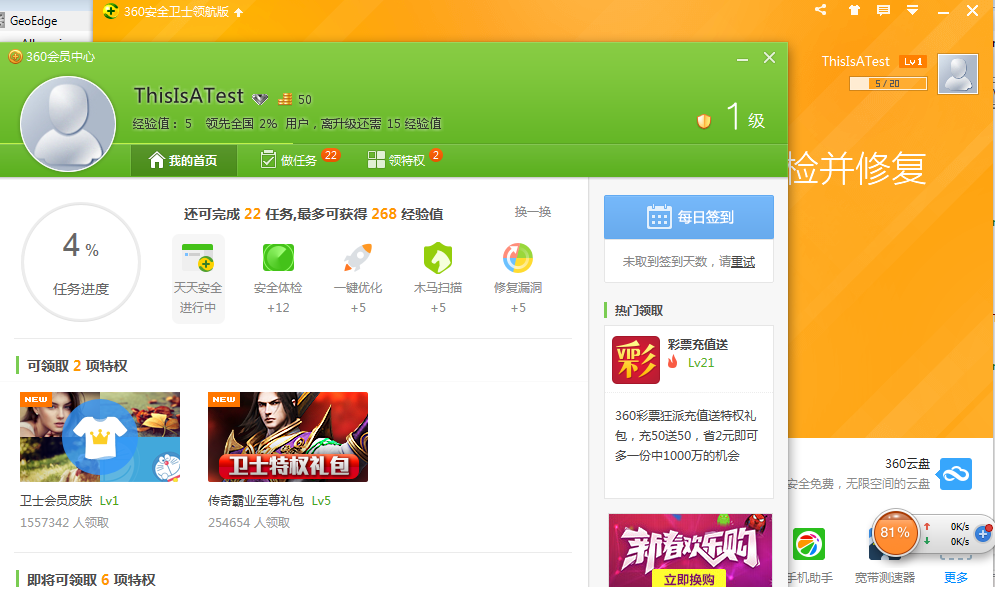The width and height of the screenshot is (996, 592).
Task: Open the 宽带测速器 tool
Action: pyautogui.click(x=884, y=577)
